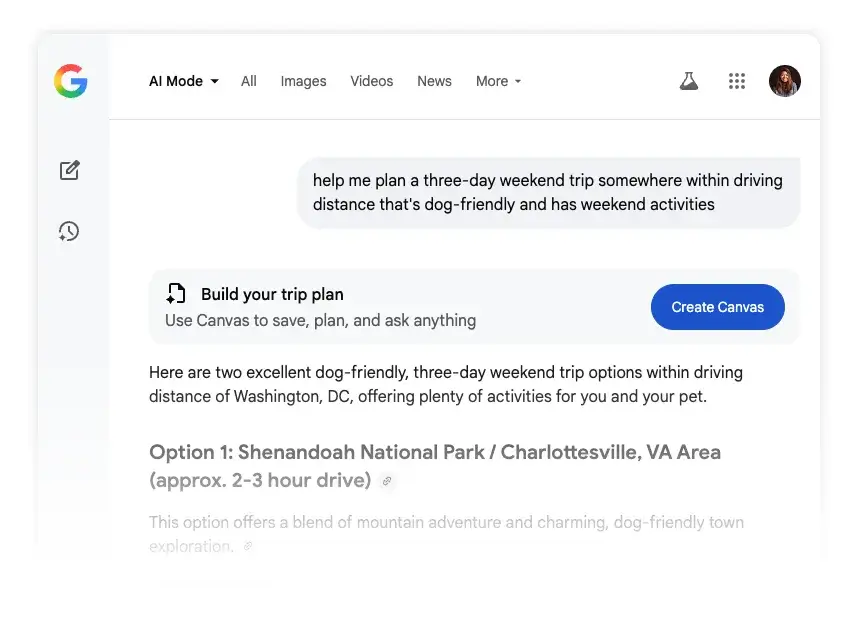Open the Google apps grid
Image resolution: width=857 pixels, height=621 pixels.
(737, 81)
